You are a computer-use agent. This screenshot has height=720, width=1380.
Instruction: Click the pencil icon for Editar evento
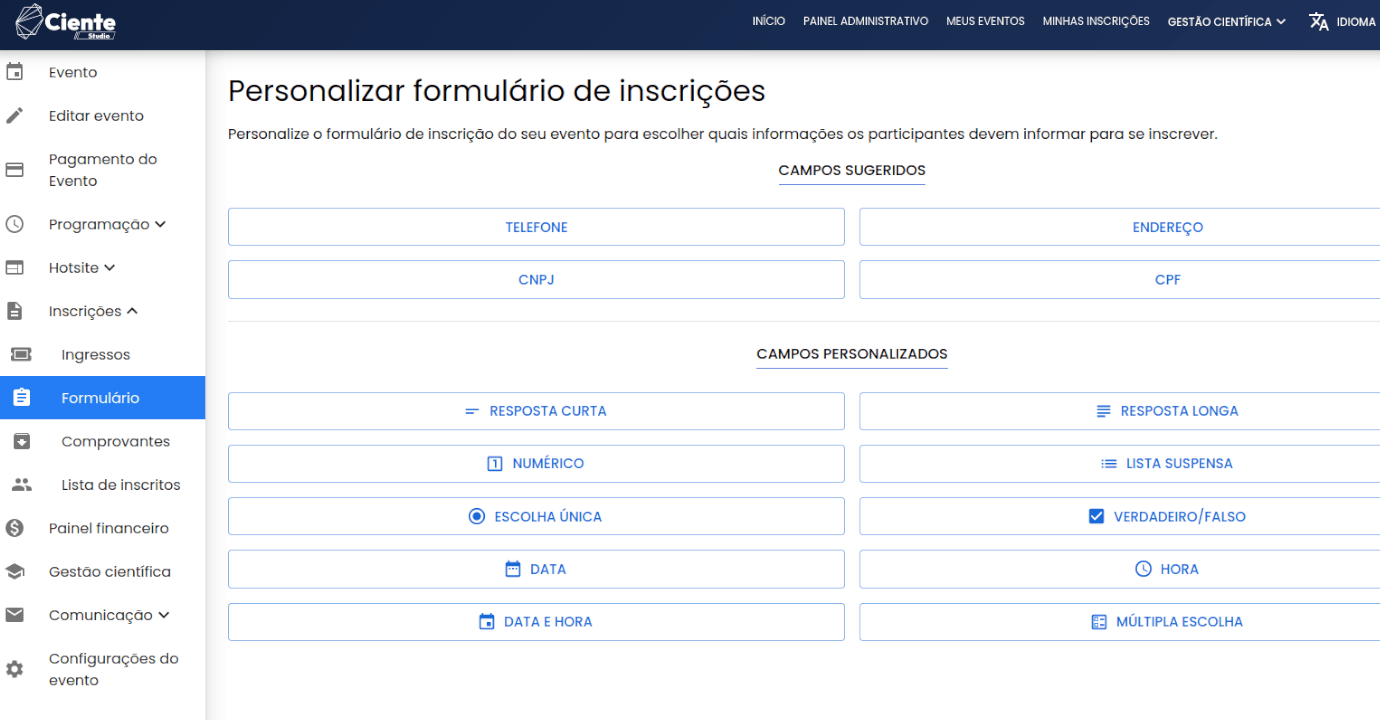tap(15, 116)
